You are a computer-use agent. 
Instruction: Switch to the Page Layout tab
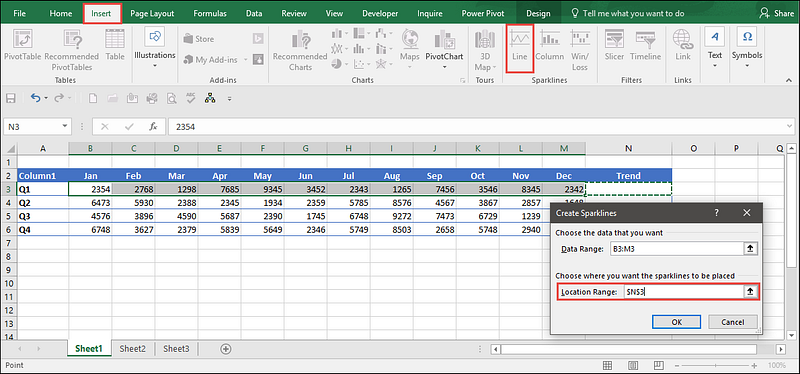(x=152, y=13)
